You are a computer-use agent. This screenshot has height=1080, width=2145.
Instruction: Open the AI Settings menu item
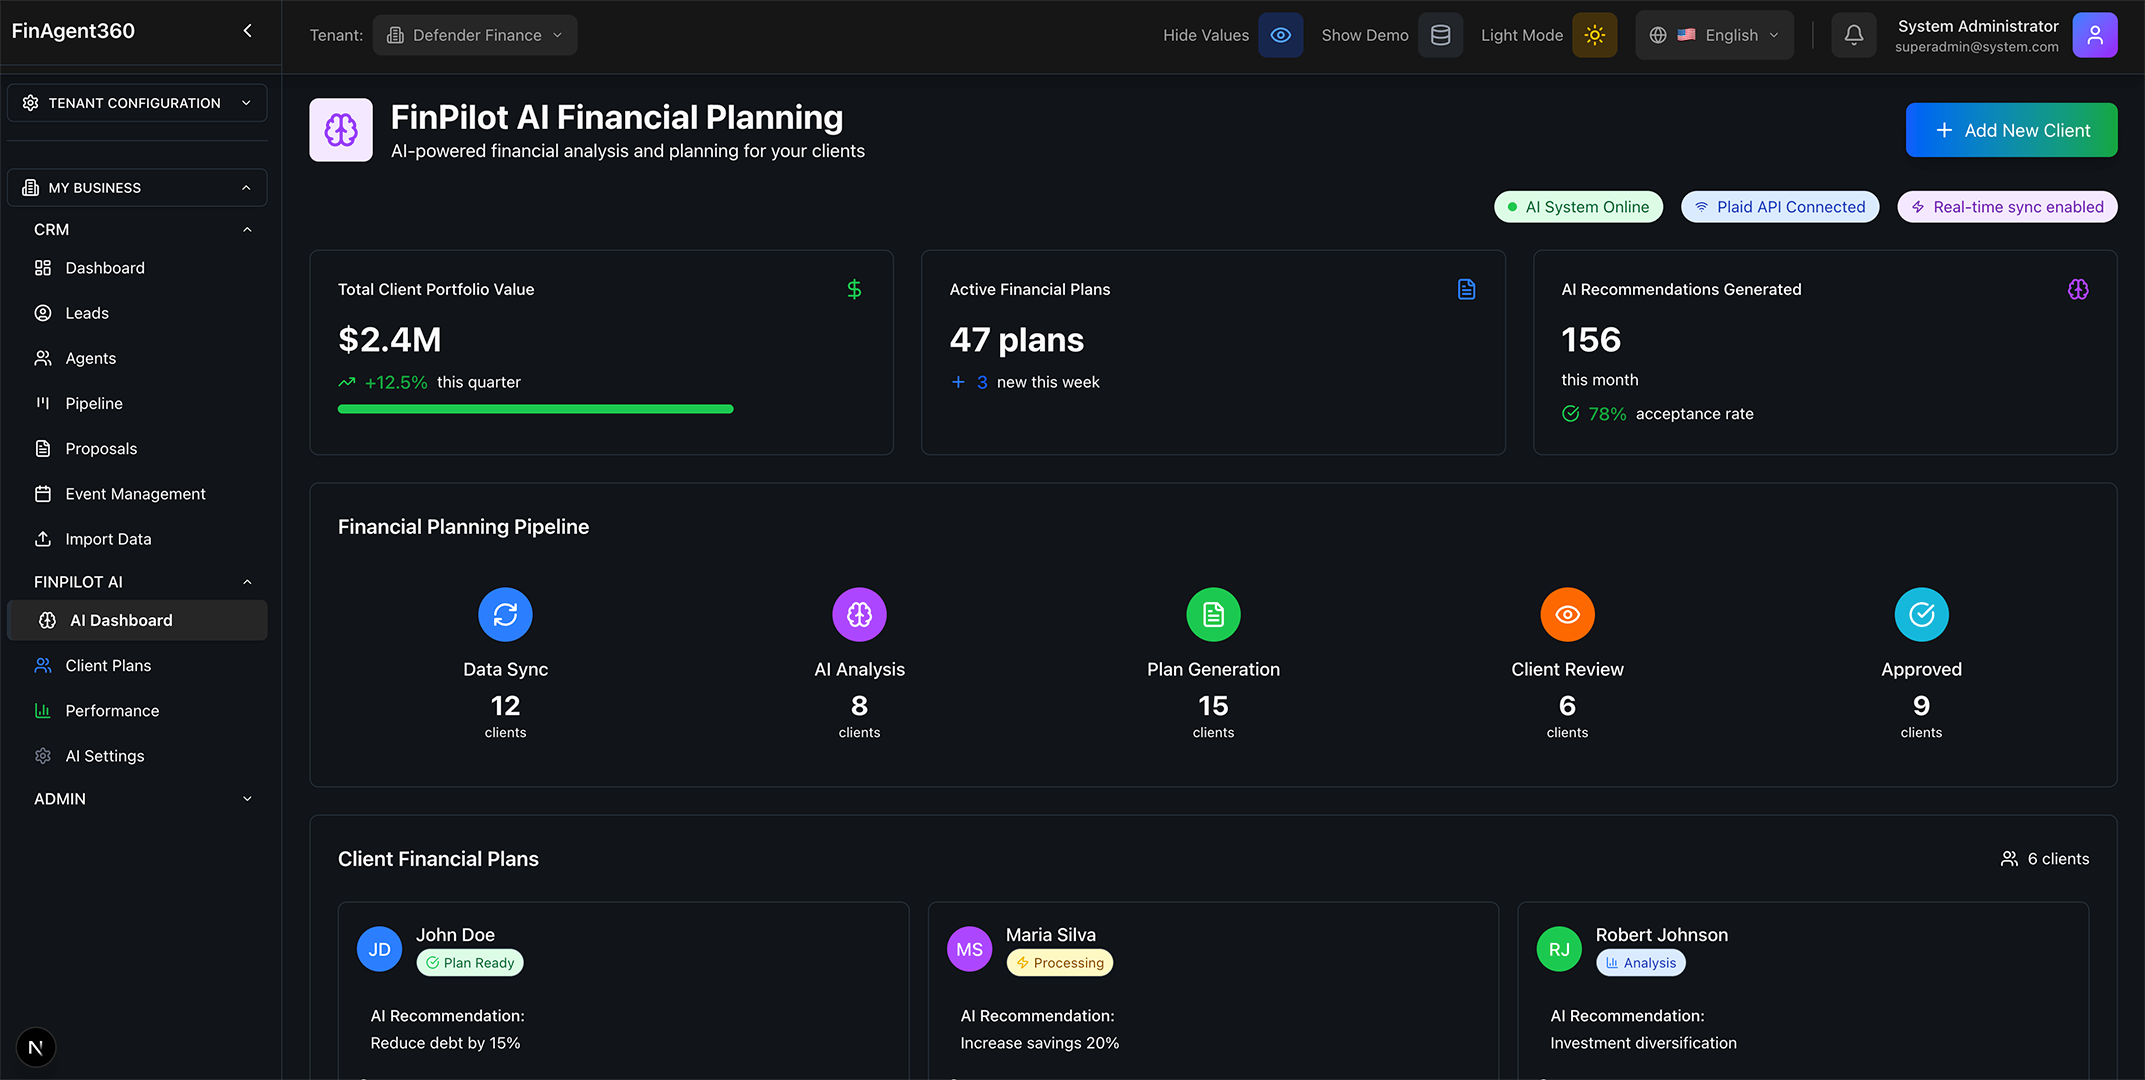[105, 755]
